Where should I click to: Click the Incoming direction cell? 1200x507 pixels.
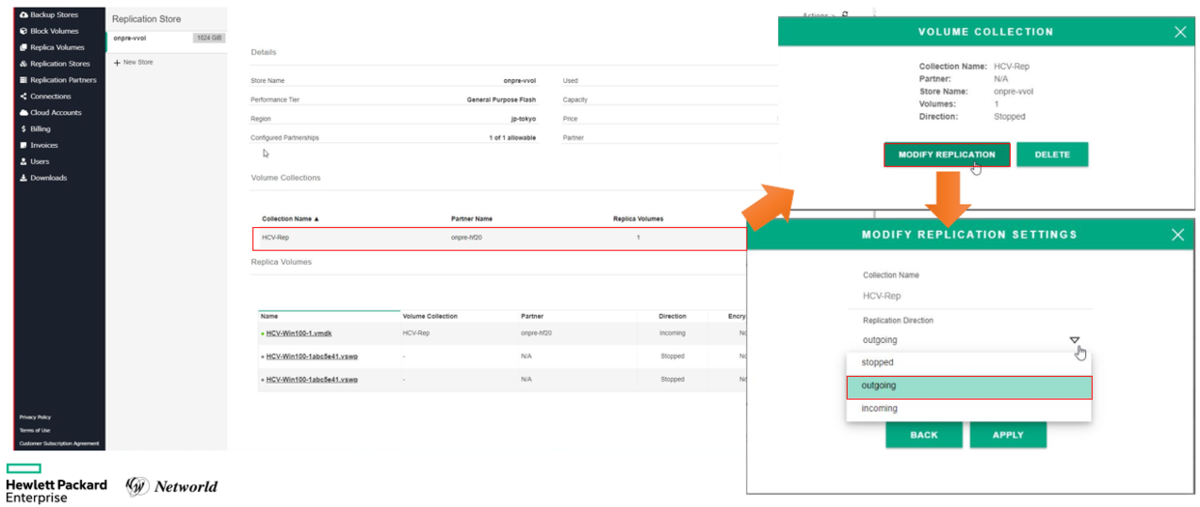coord(673,332)
